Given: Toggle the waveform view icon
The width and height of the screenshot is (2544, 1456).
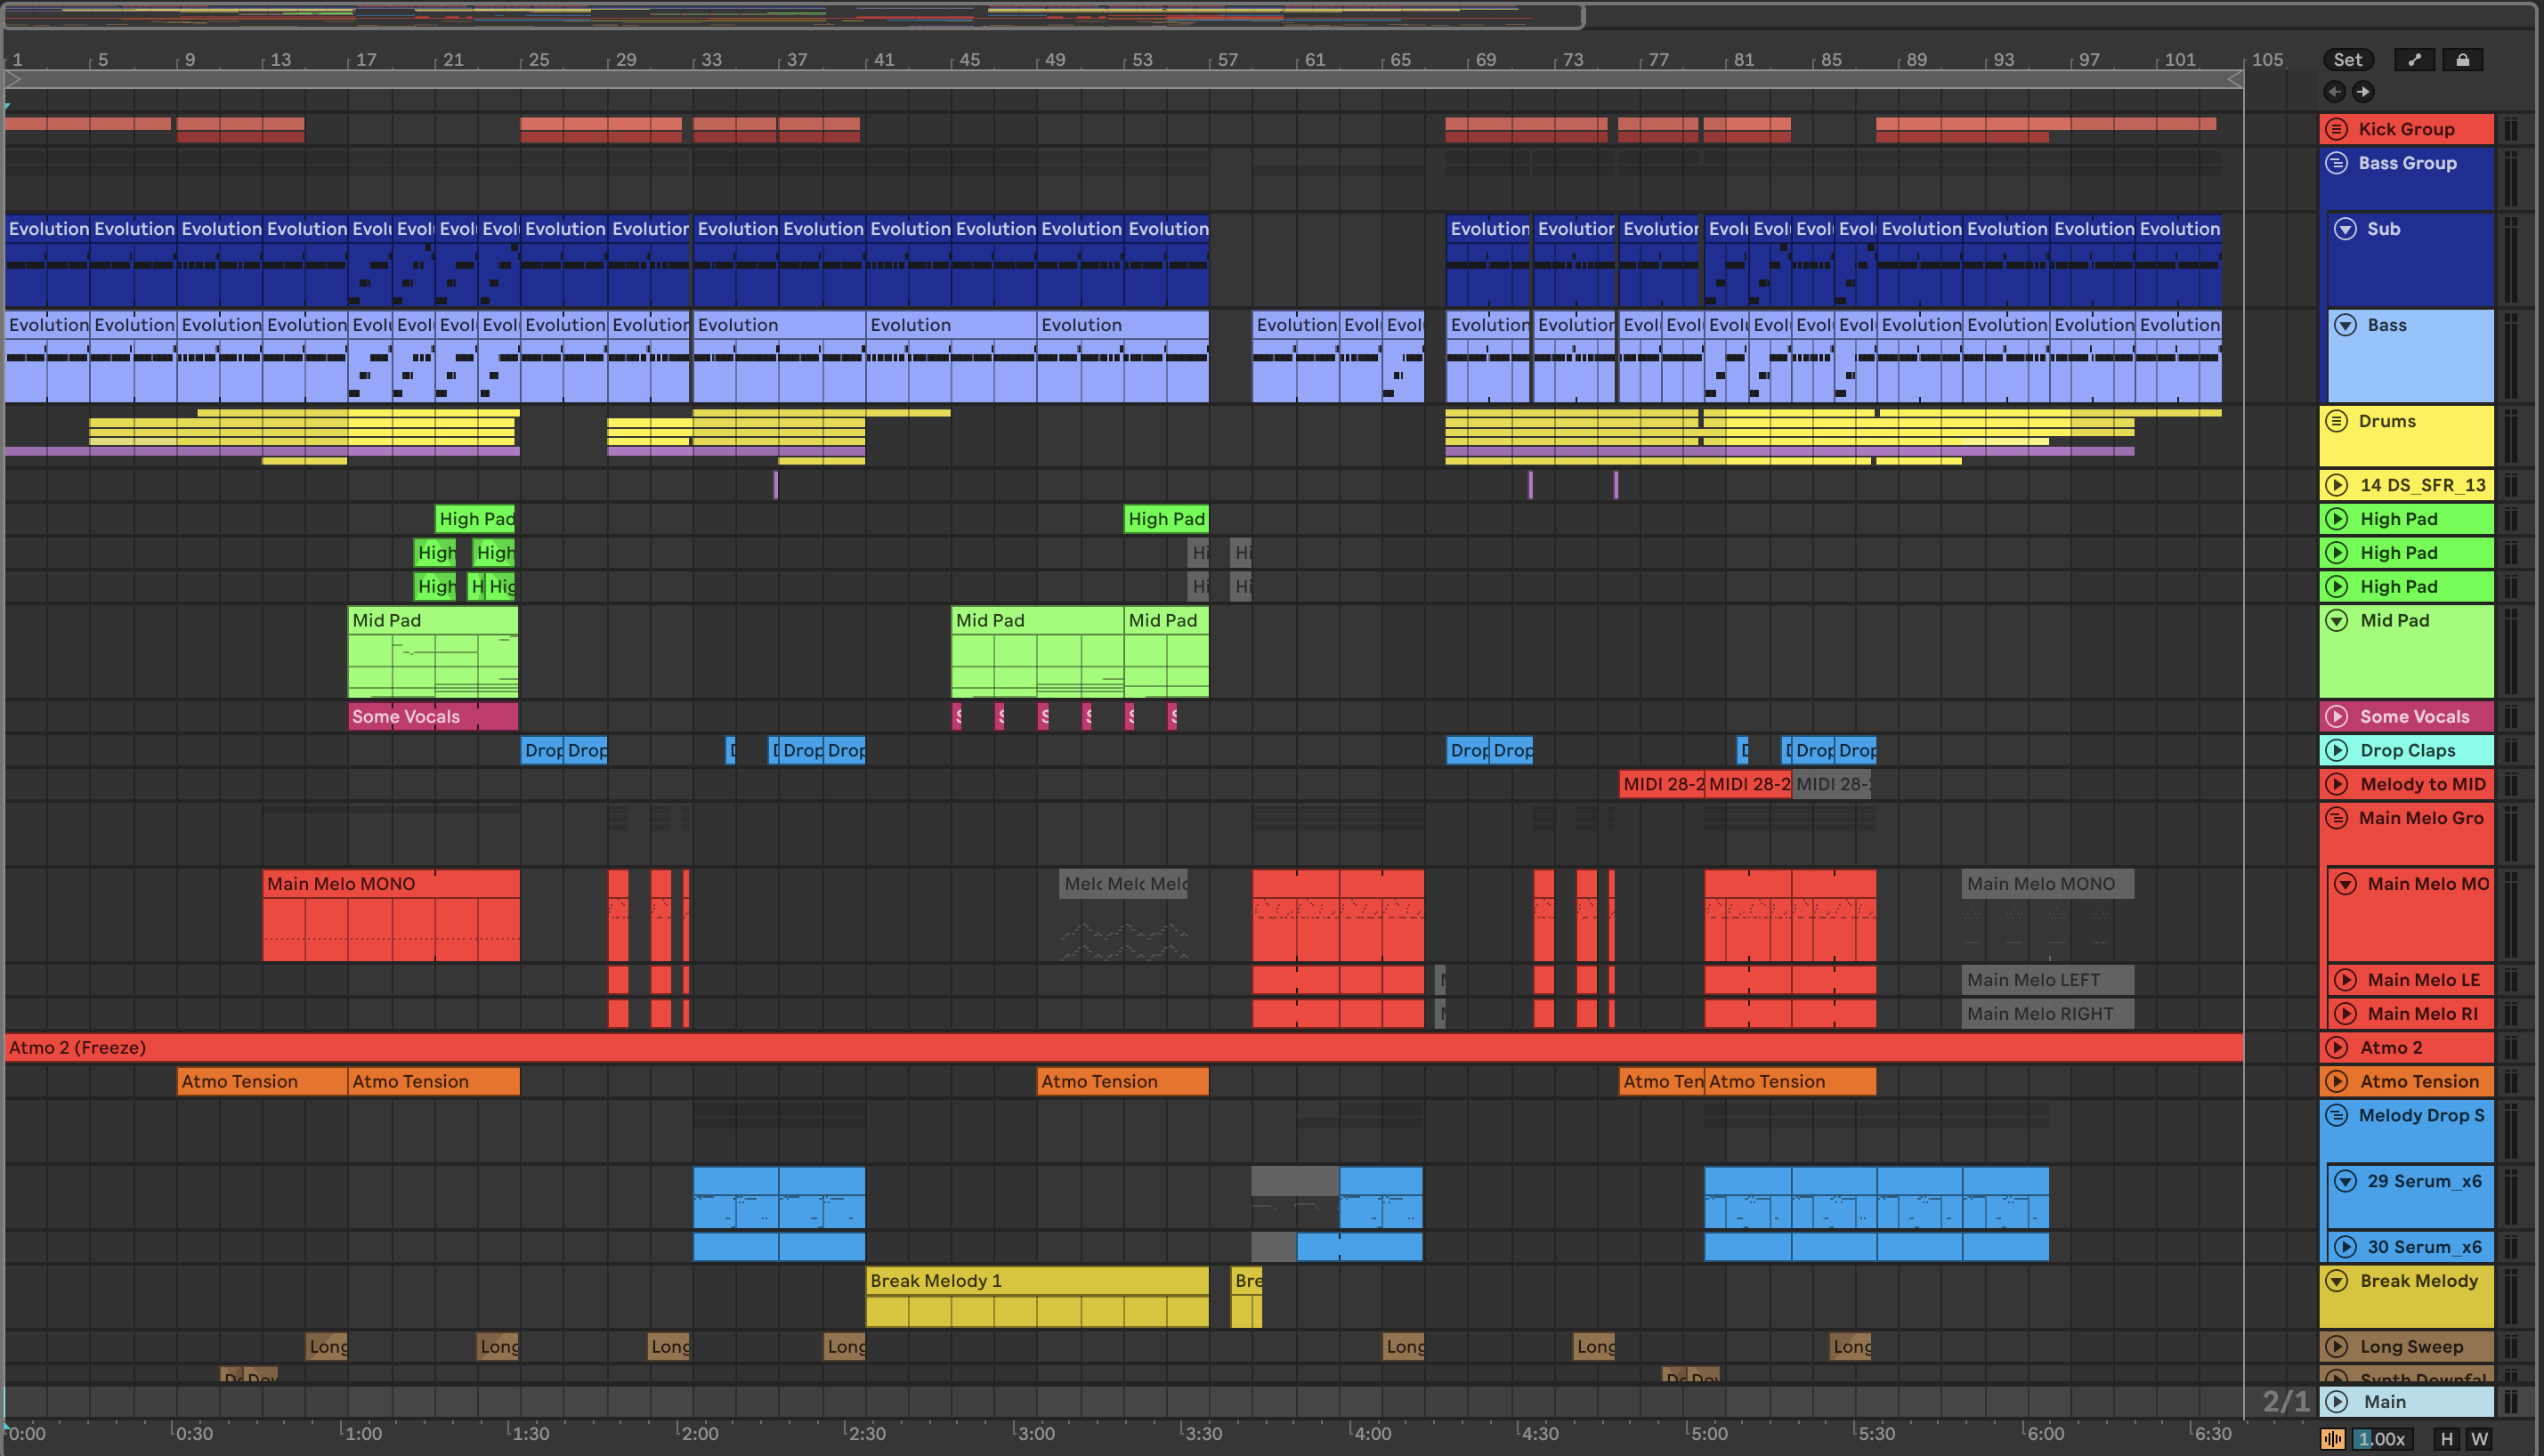Looking at the screenshot, I should [2332, 1439].
